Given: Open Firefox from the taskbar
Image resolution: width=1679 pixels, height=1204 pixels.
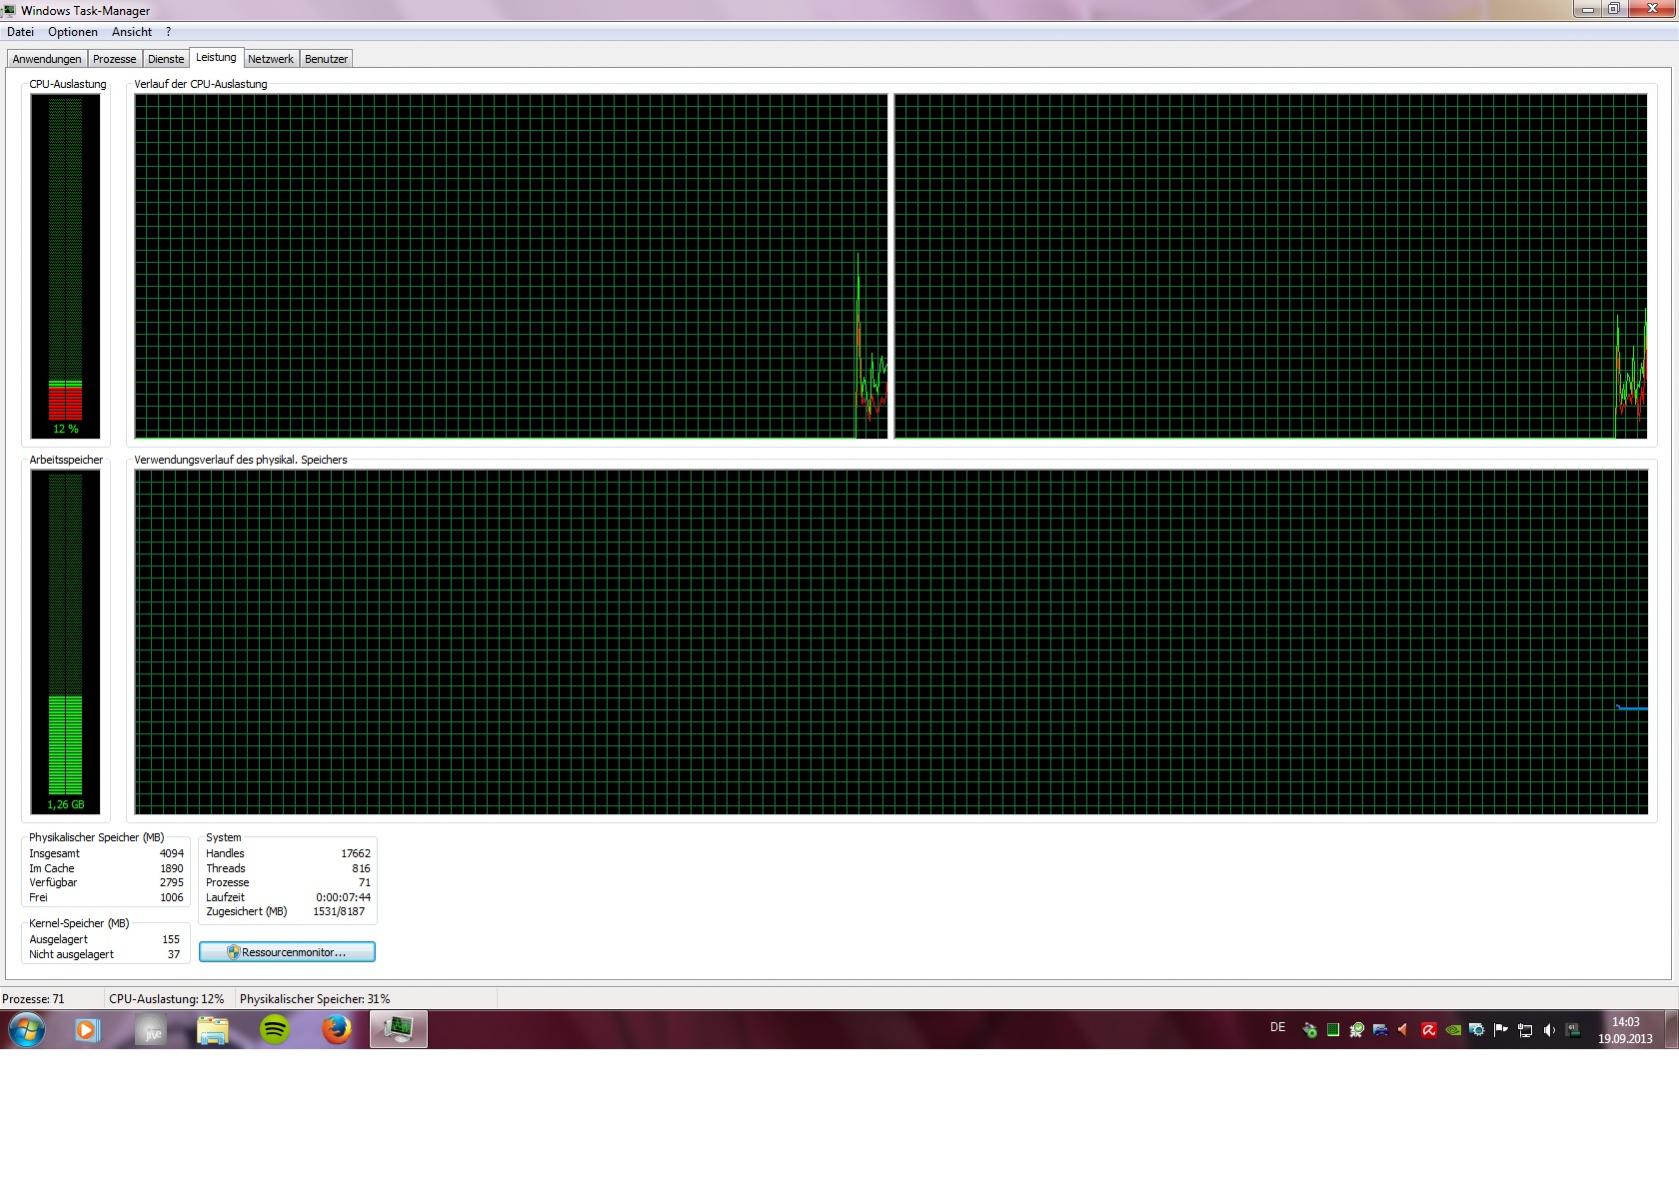Looking at the screenshot, I should [x=337, y=1029].
